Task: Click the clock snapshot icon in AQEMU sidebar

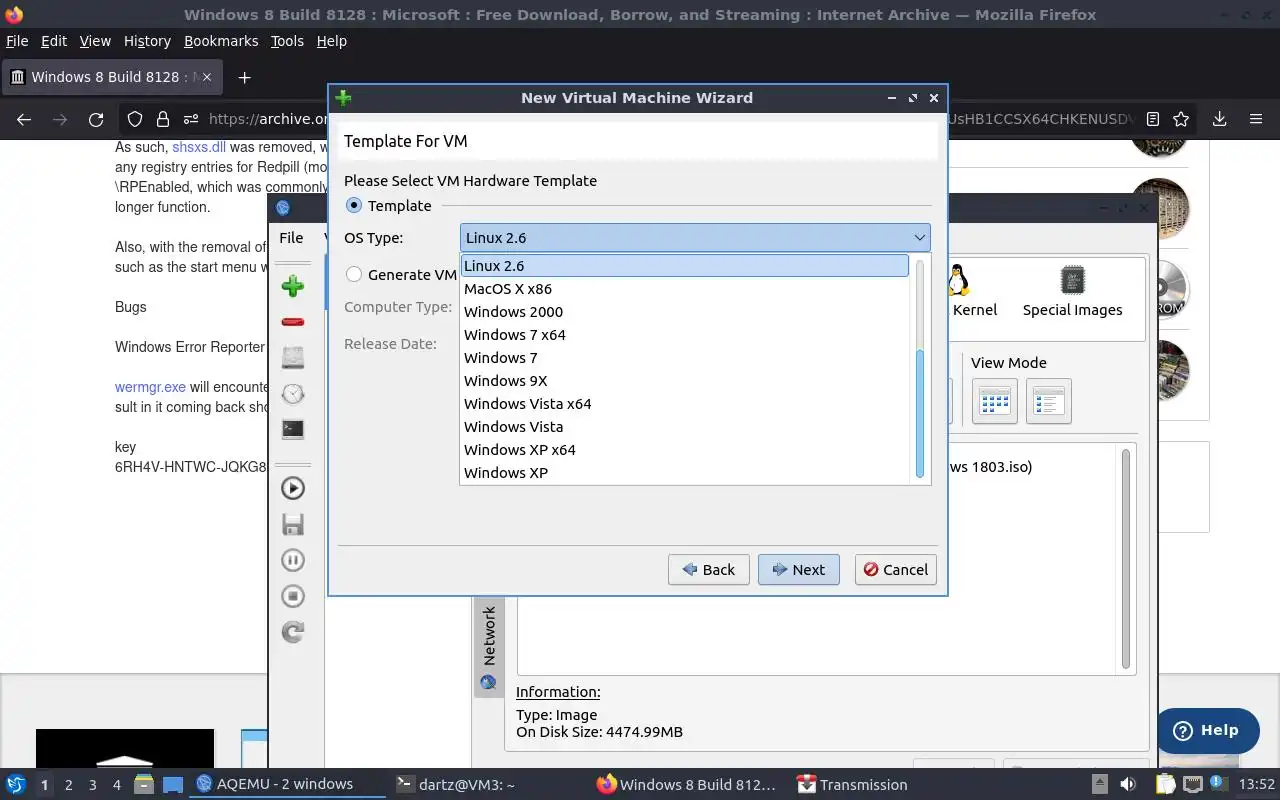Action: 292,393
